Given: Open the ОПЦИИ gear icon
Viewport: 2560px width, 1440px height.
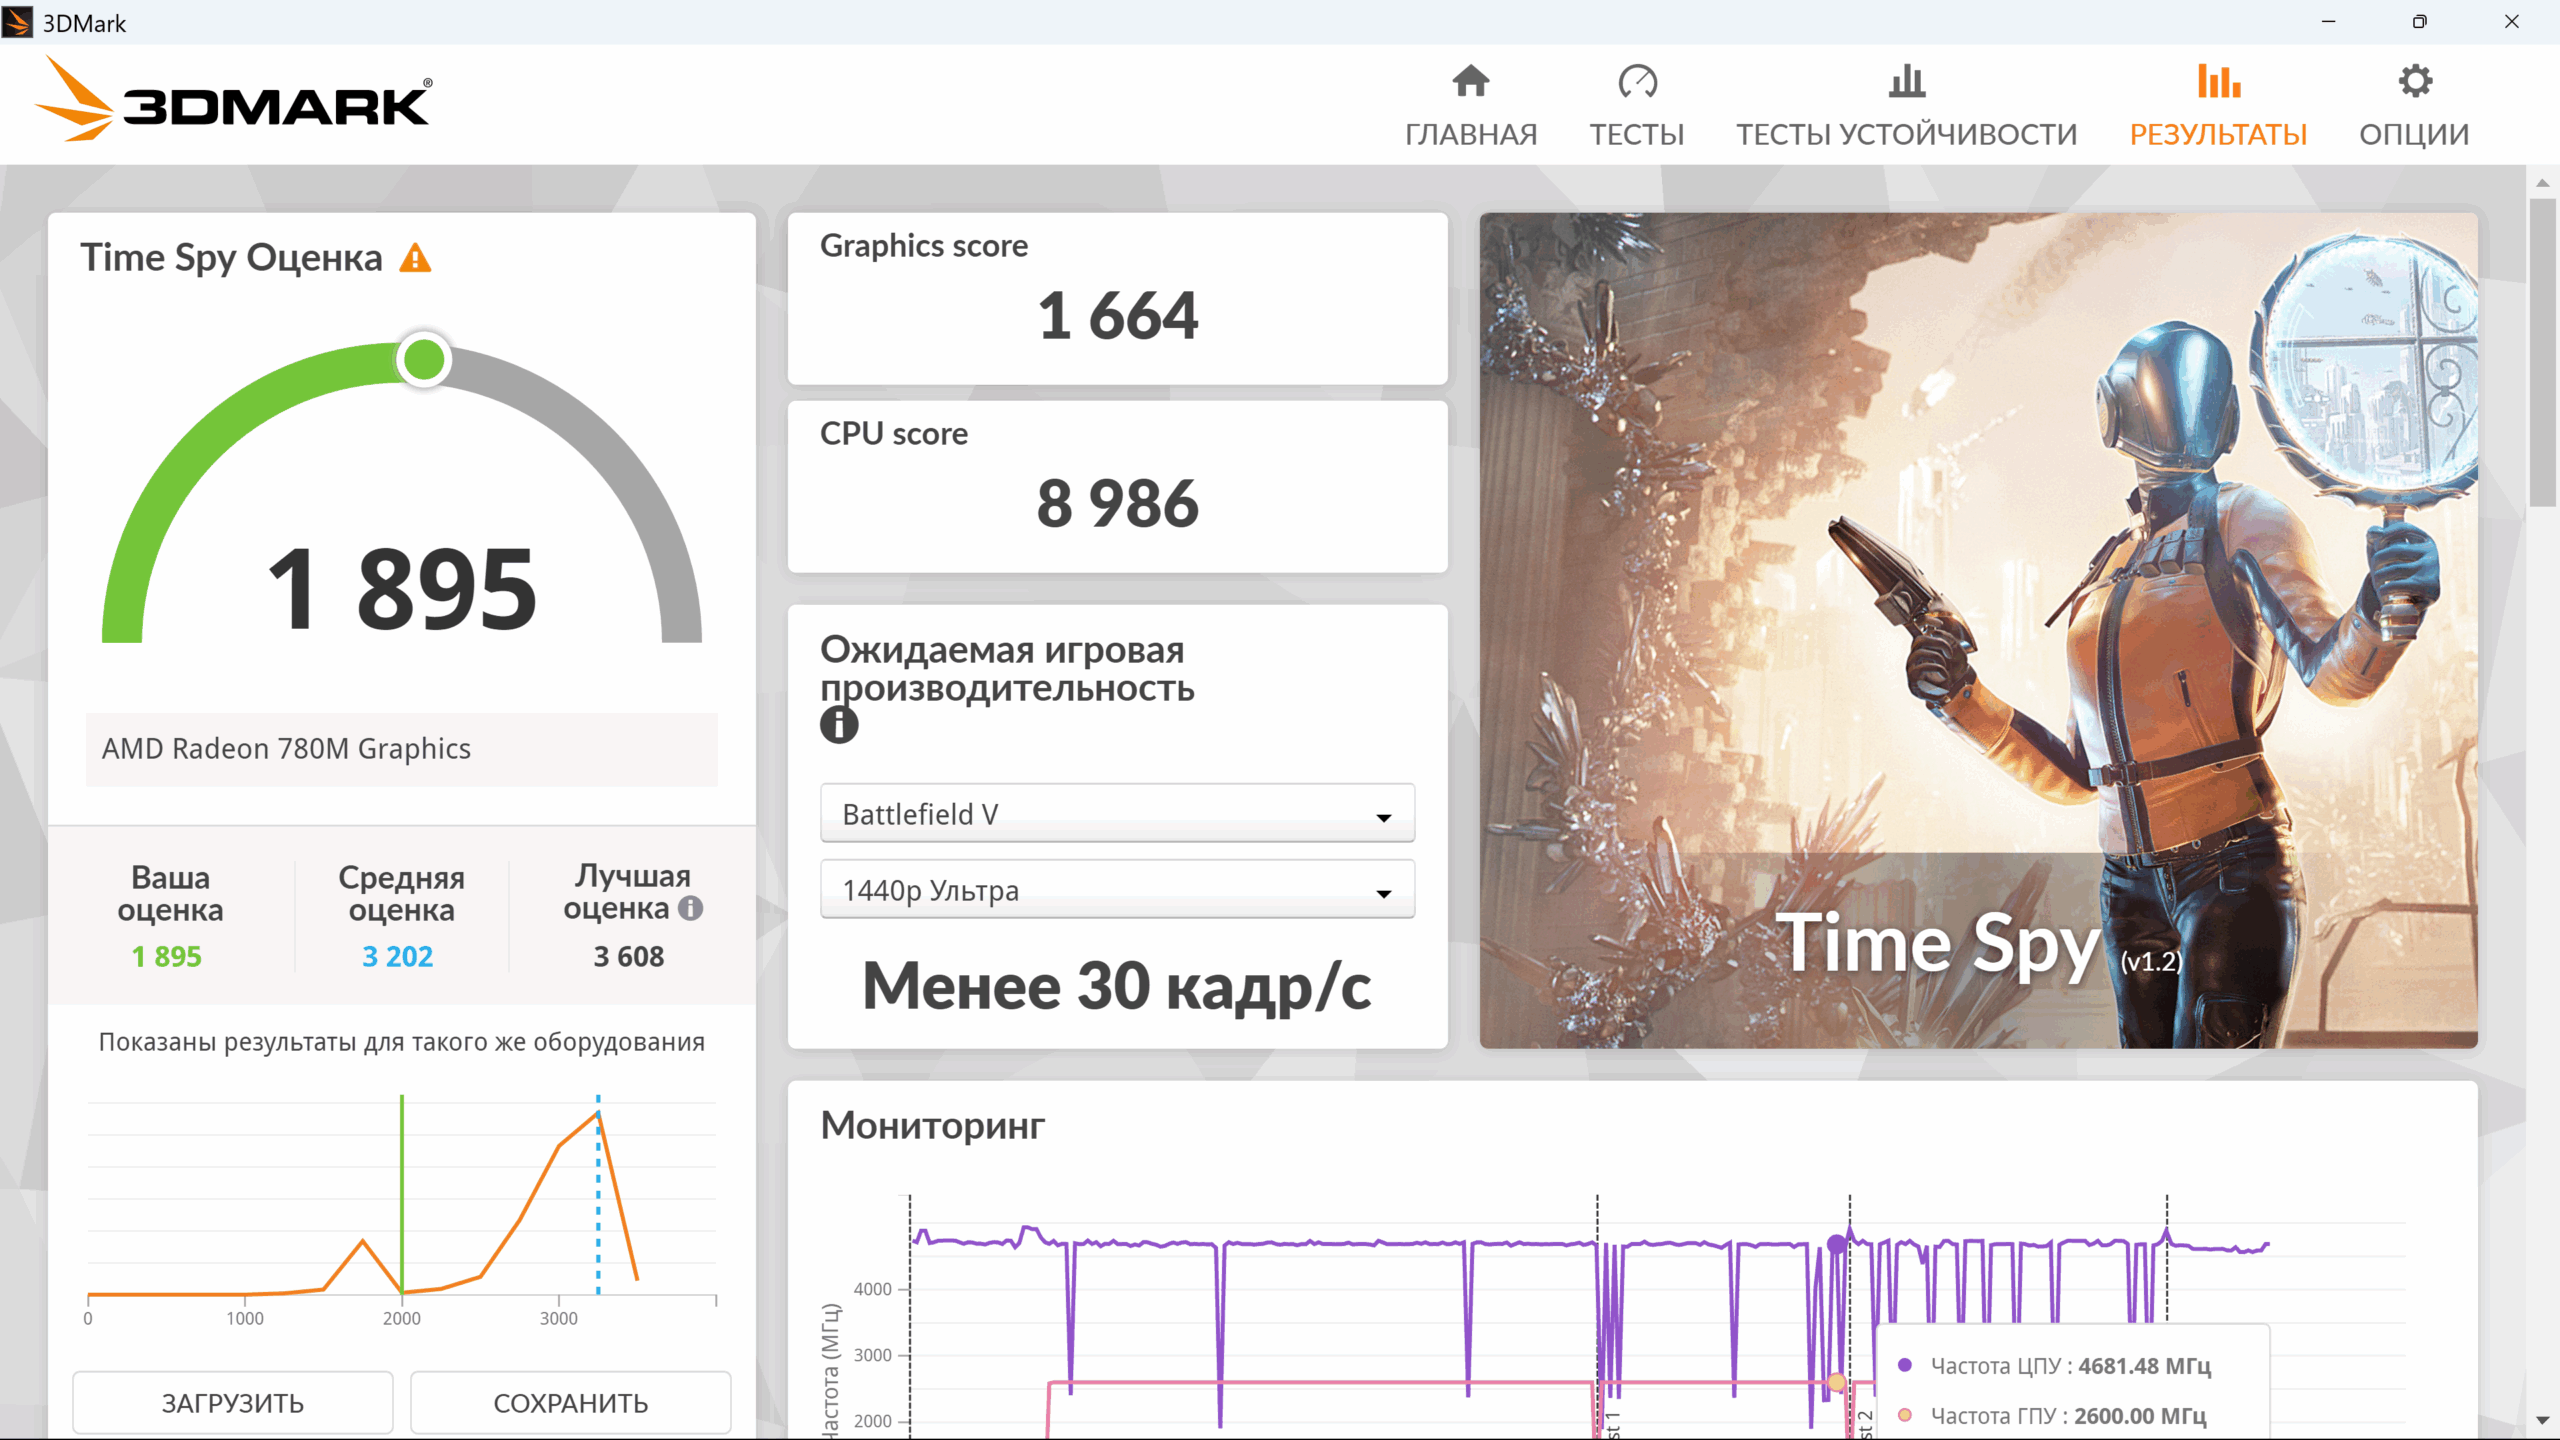Looking at the screenshot, I should [2414, 81].
